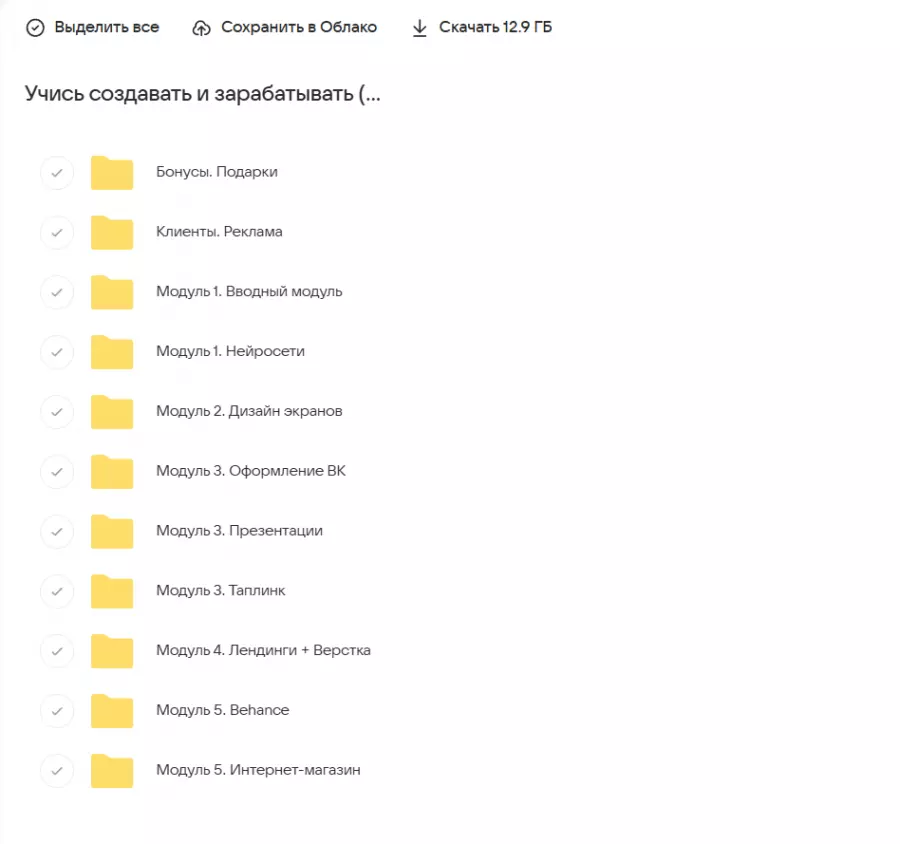Open the Модуль 1. Нейросети folder icon
Image resolution: width=900 pixels, height=844 pixels.
click(x=112, y=353)
